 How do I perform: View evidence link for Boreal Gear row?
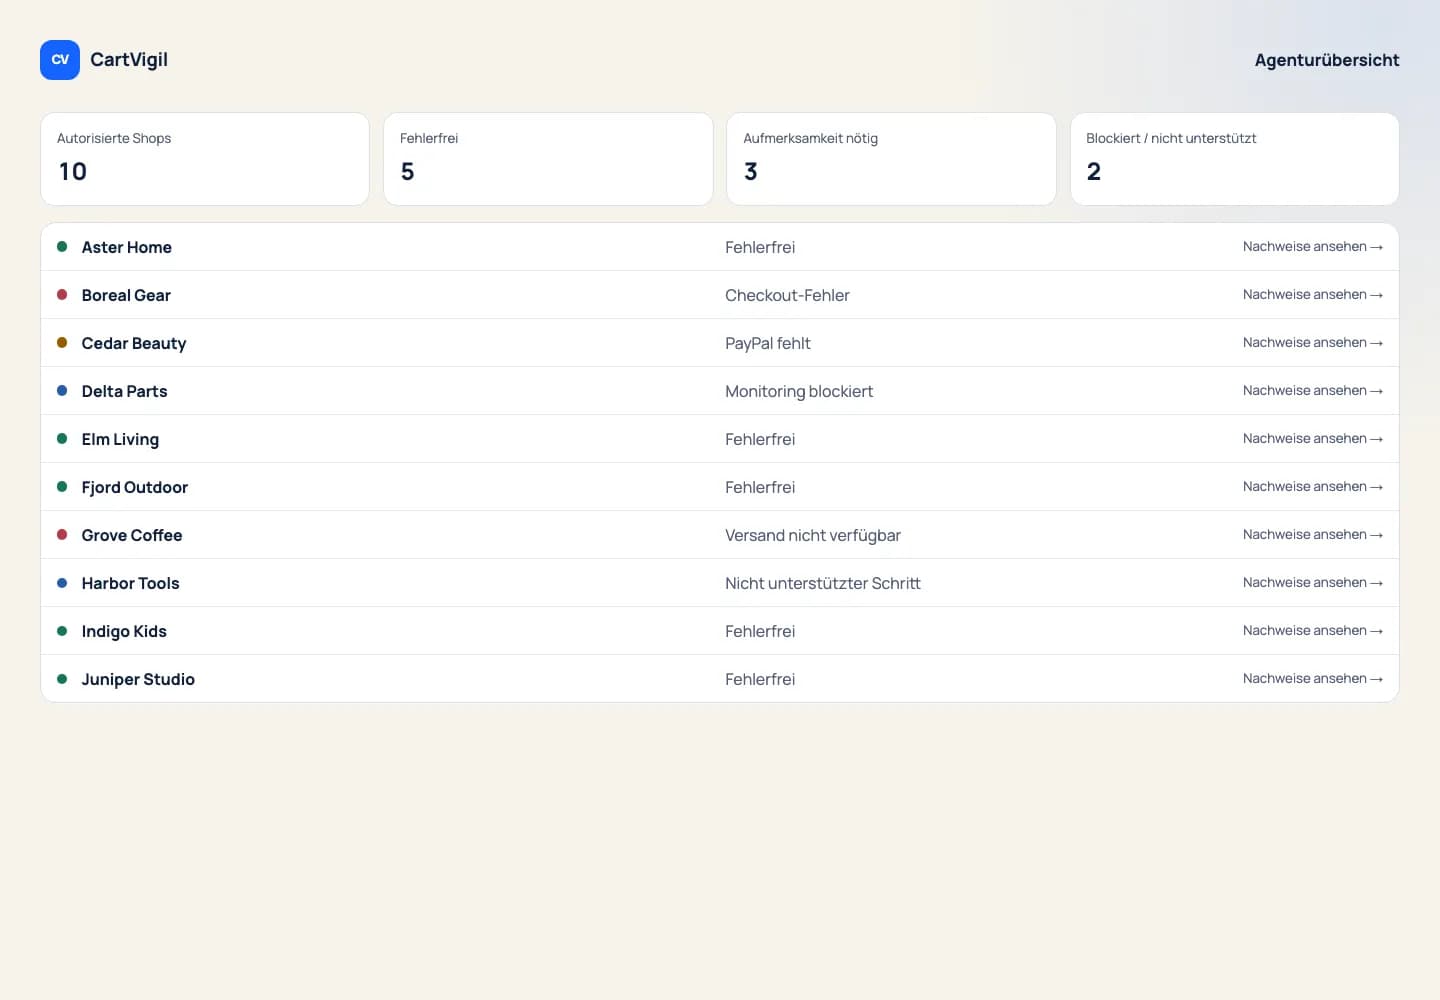[1312, 294]
